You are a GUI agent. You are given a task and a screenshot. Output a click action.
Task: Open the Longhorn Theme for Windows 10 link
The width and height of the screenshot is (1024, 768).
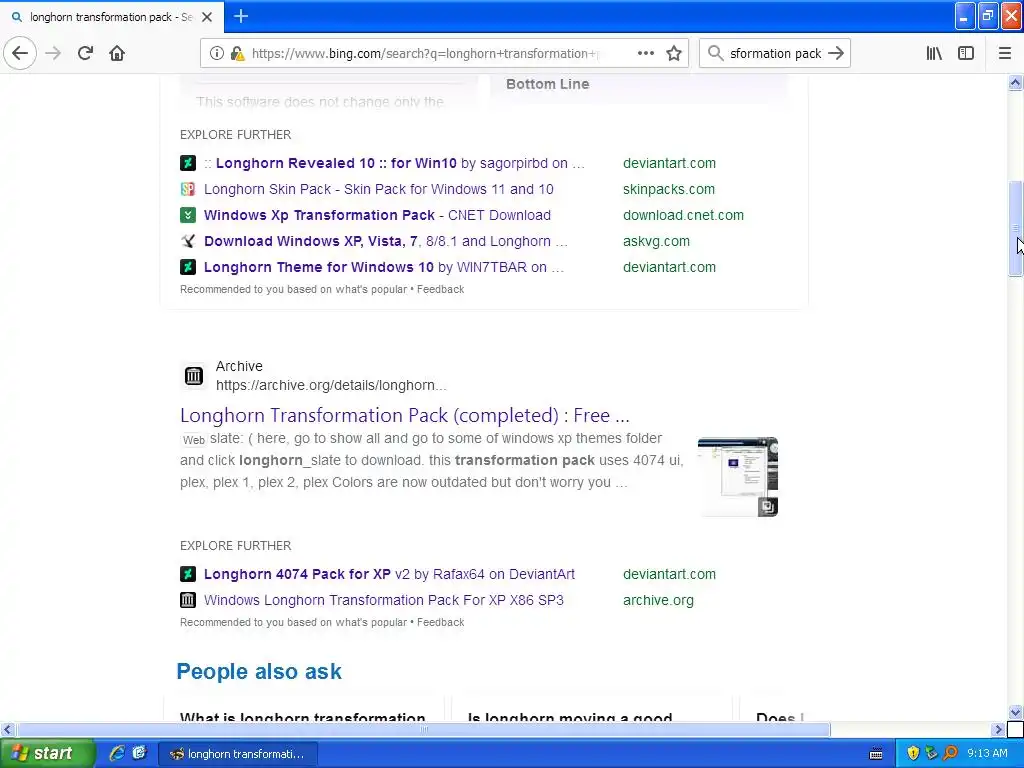point(384,268)
